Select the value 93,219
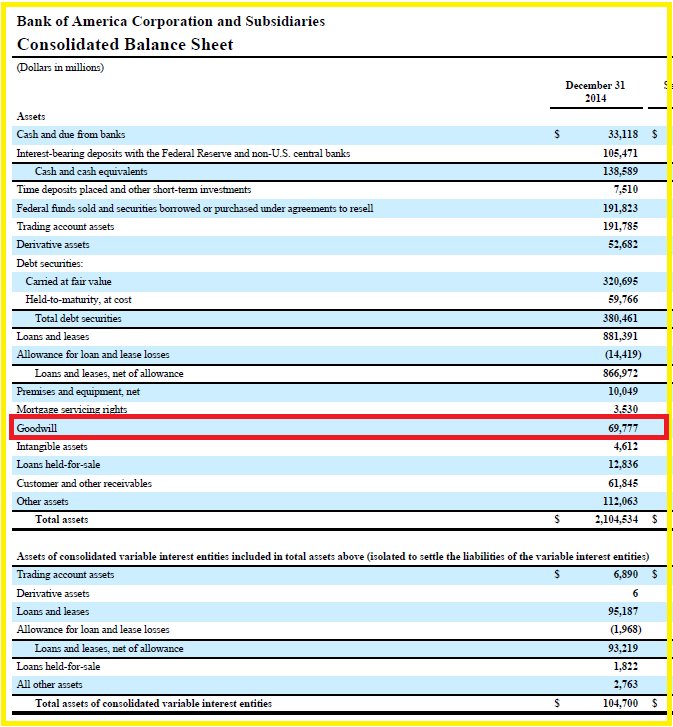The height and width of the screenshot is (727, 673). pyautogui.click(x=623, y=648)
